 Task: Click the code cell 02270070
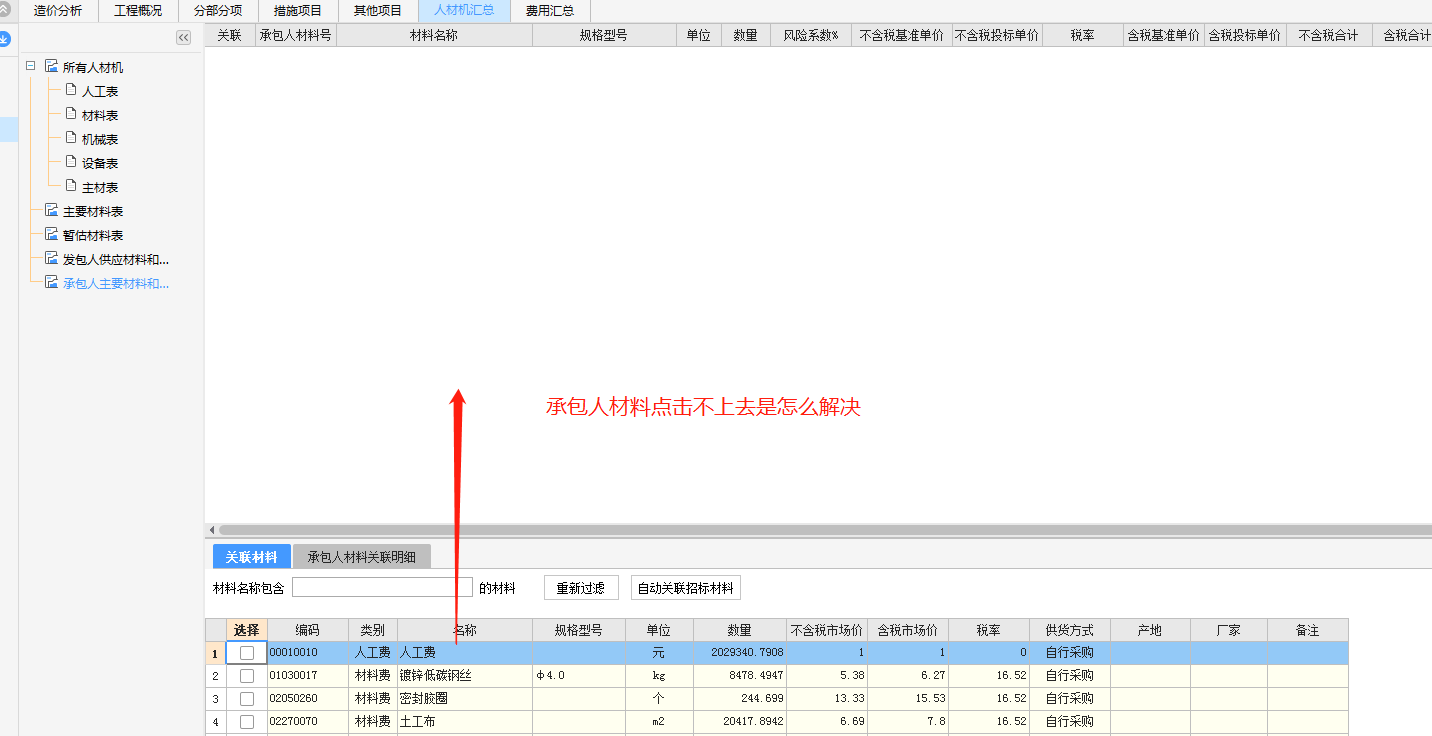pyautogui.click(x=308, y=722)
